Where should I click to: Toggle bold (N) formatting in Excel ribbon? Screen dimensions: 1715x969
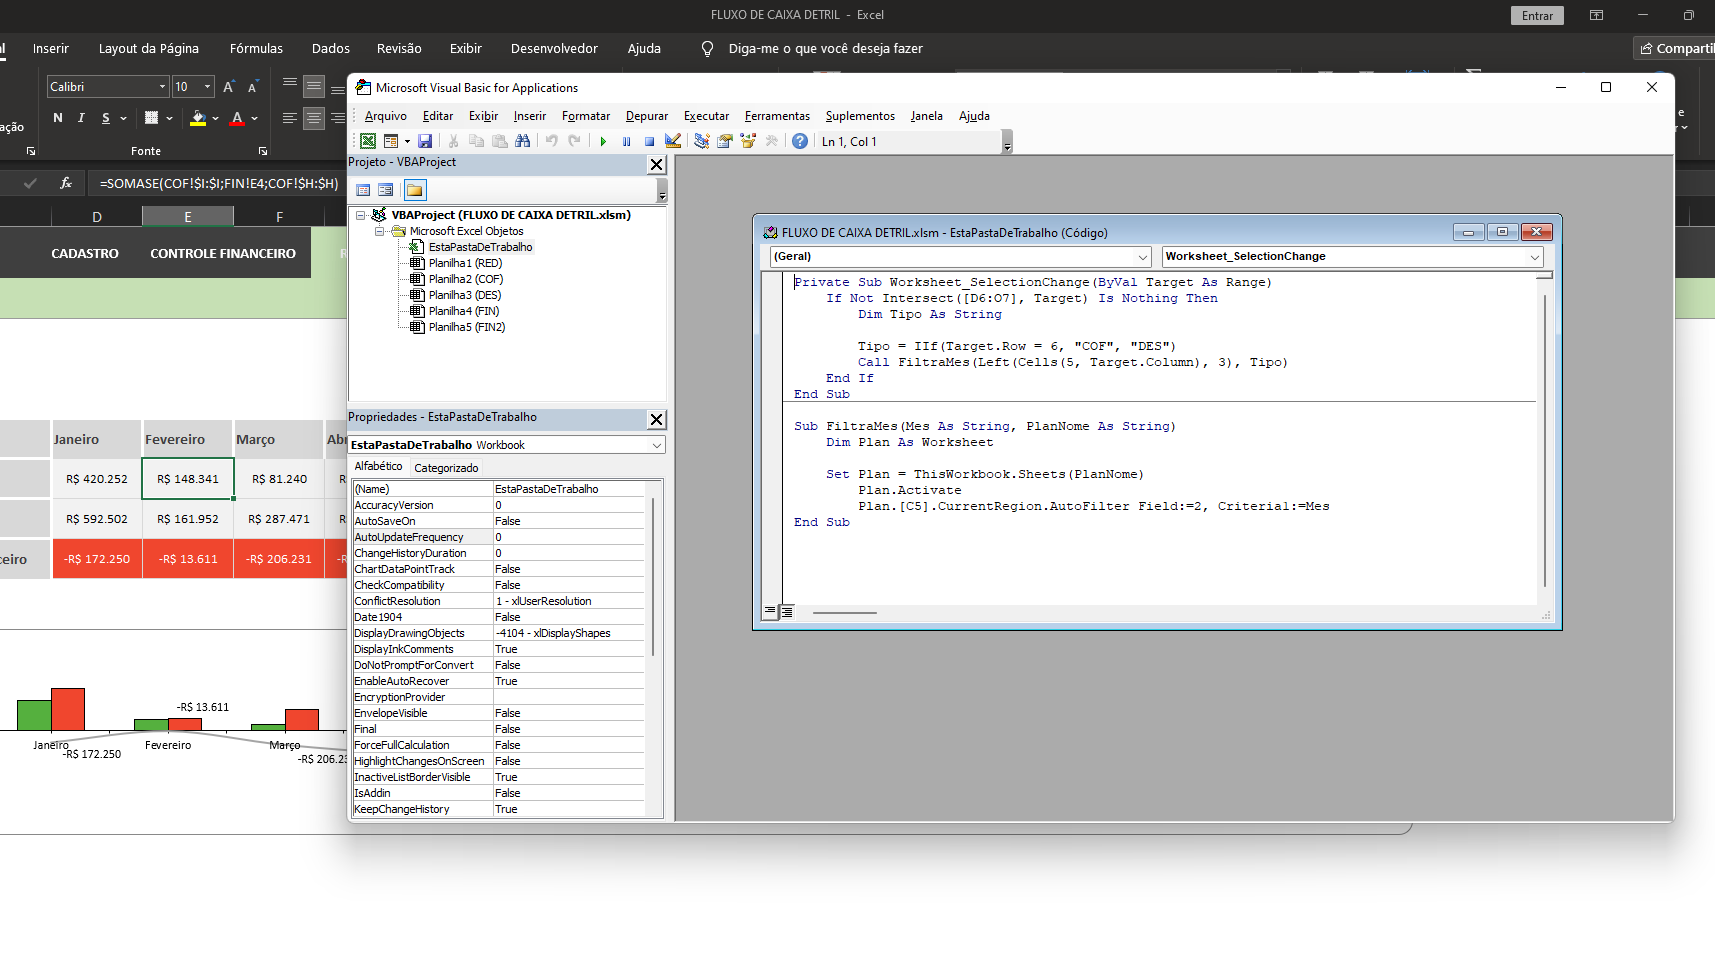(x=58, y=118)
